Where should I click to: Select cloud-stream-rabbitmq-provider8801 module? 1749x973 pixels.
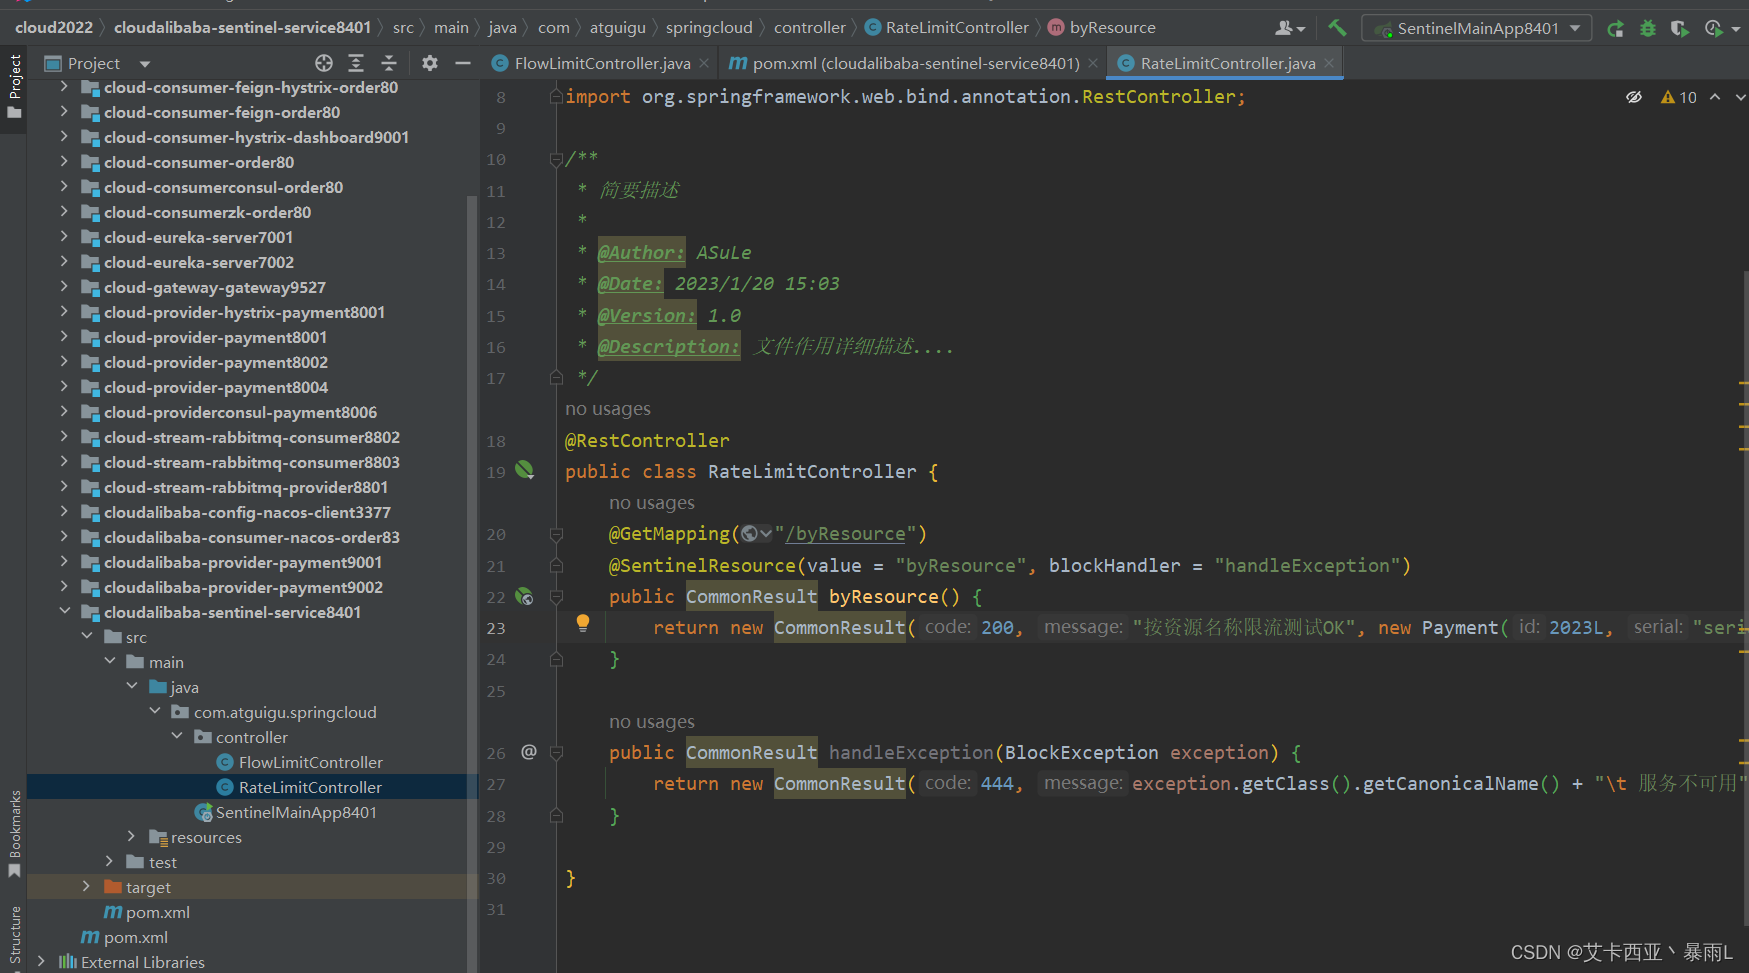246,487
